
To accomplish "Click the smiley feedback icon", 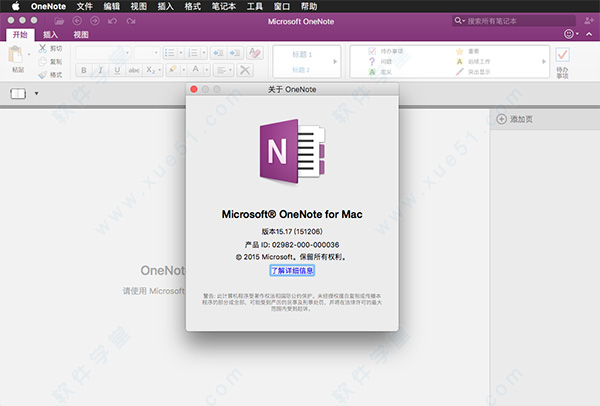I will (x=569, y=34).
